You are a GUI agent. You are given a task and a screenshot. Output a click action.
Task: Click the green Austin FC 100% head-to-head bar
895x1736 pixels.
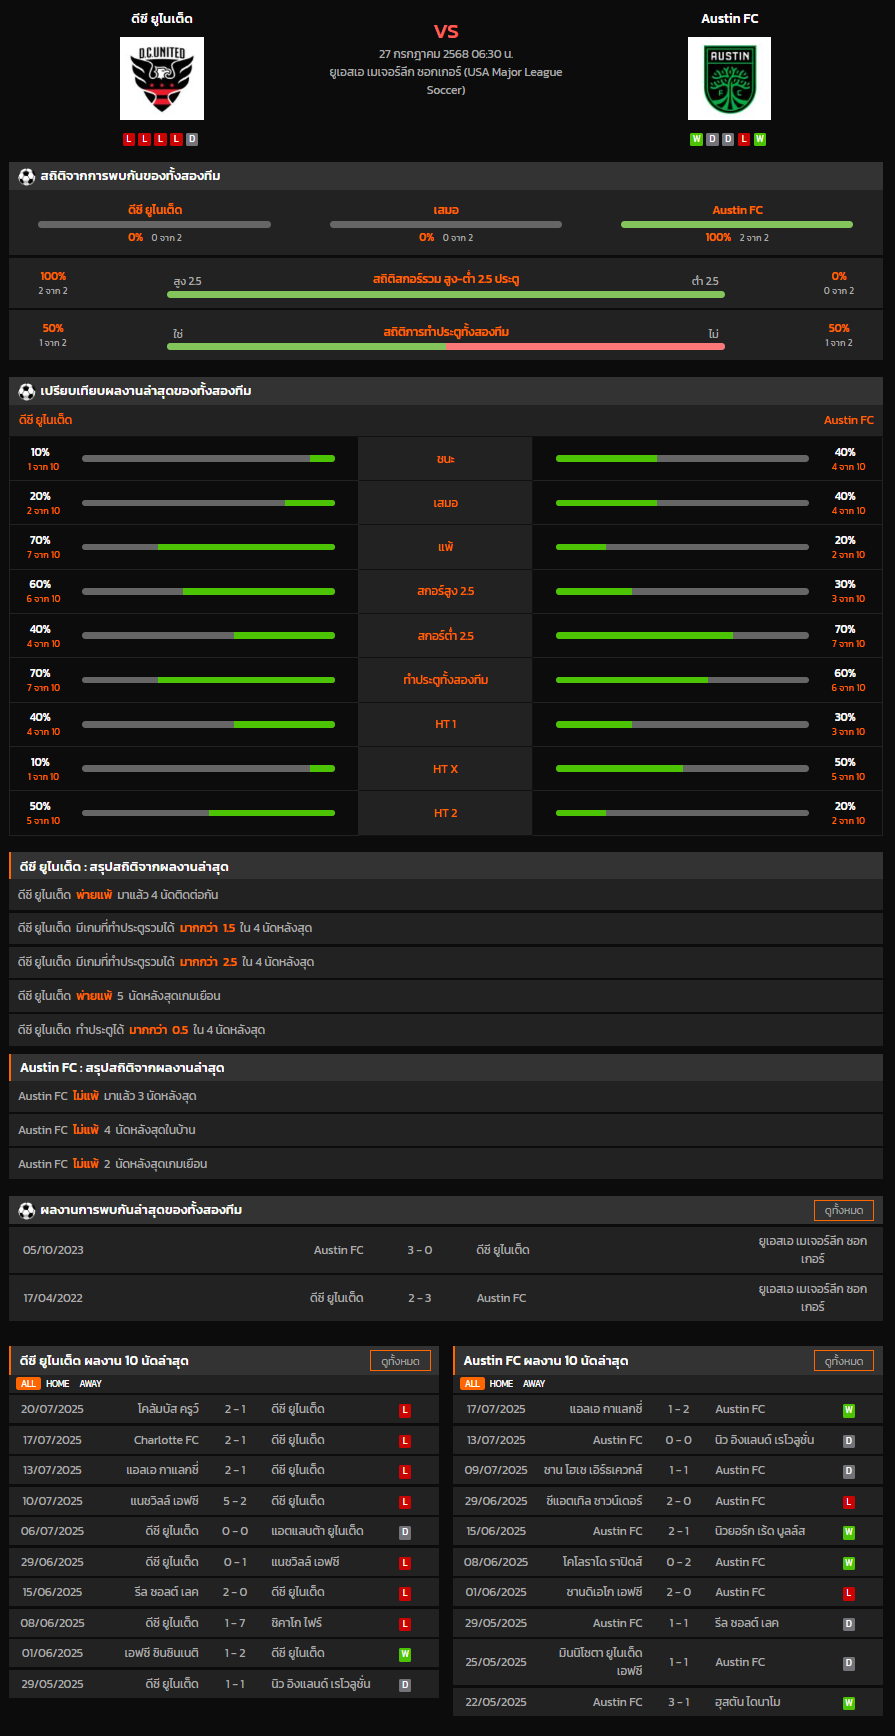737,224
